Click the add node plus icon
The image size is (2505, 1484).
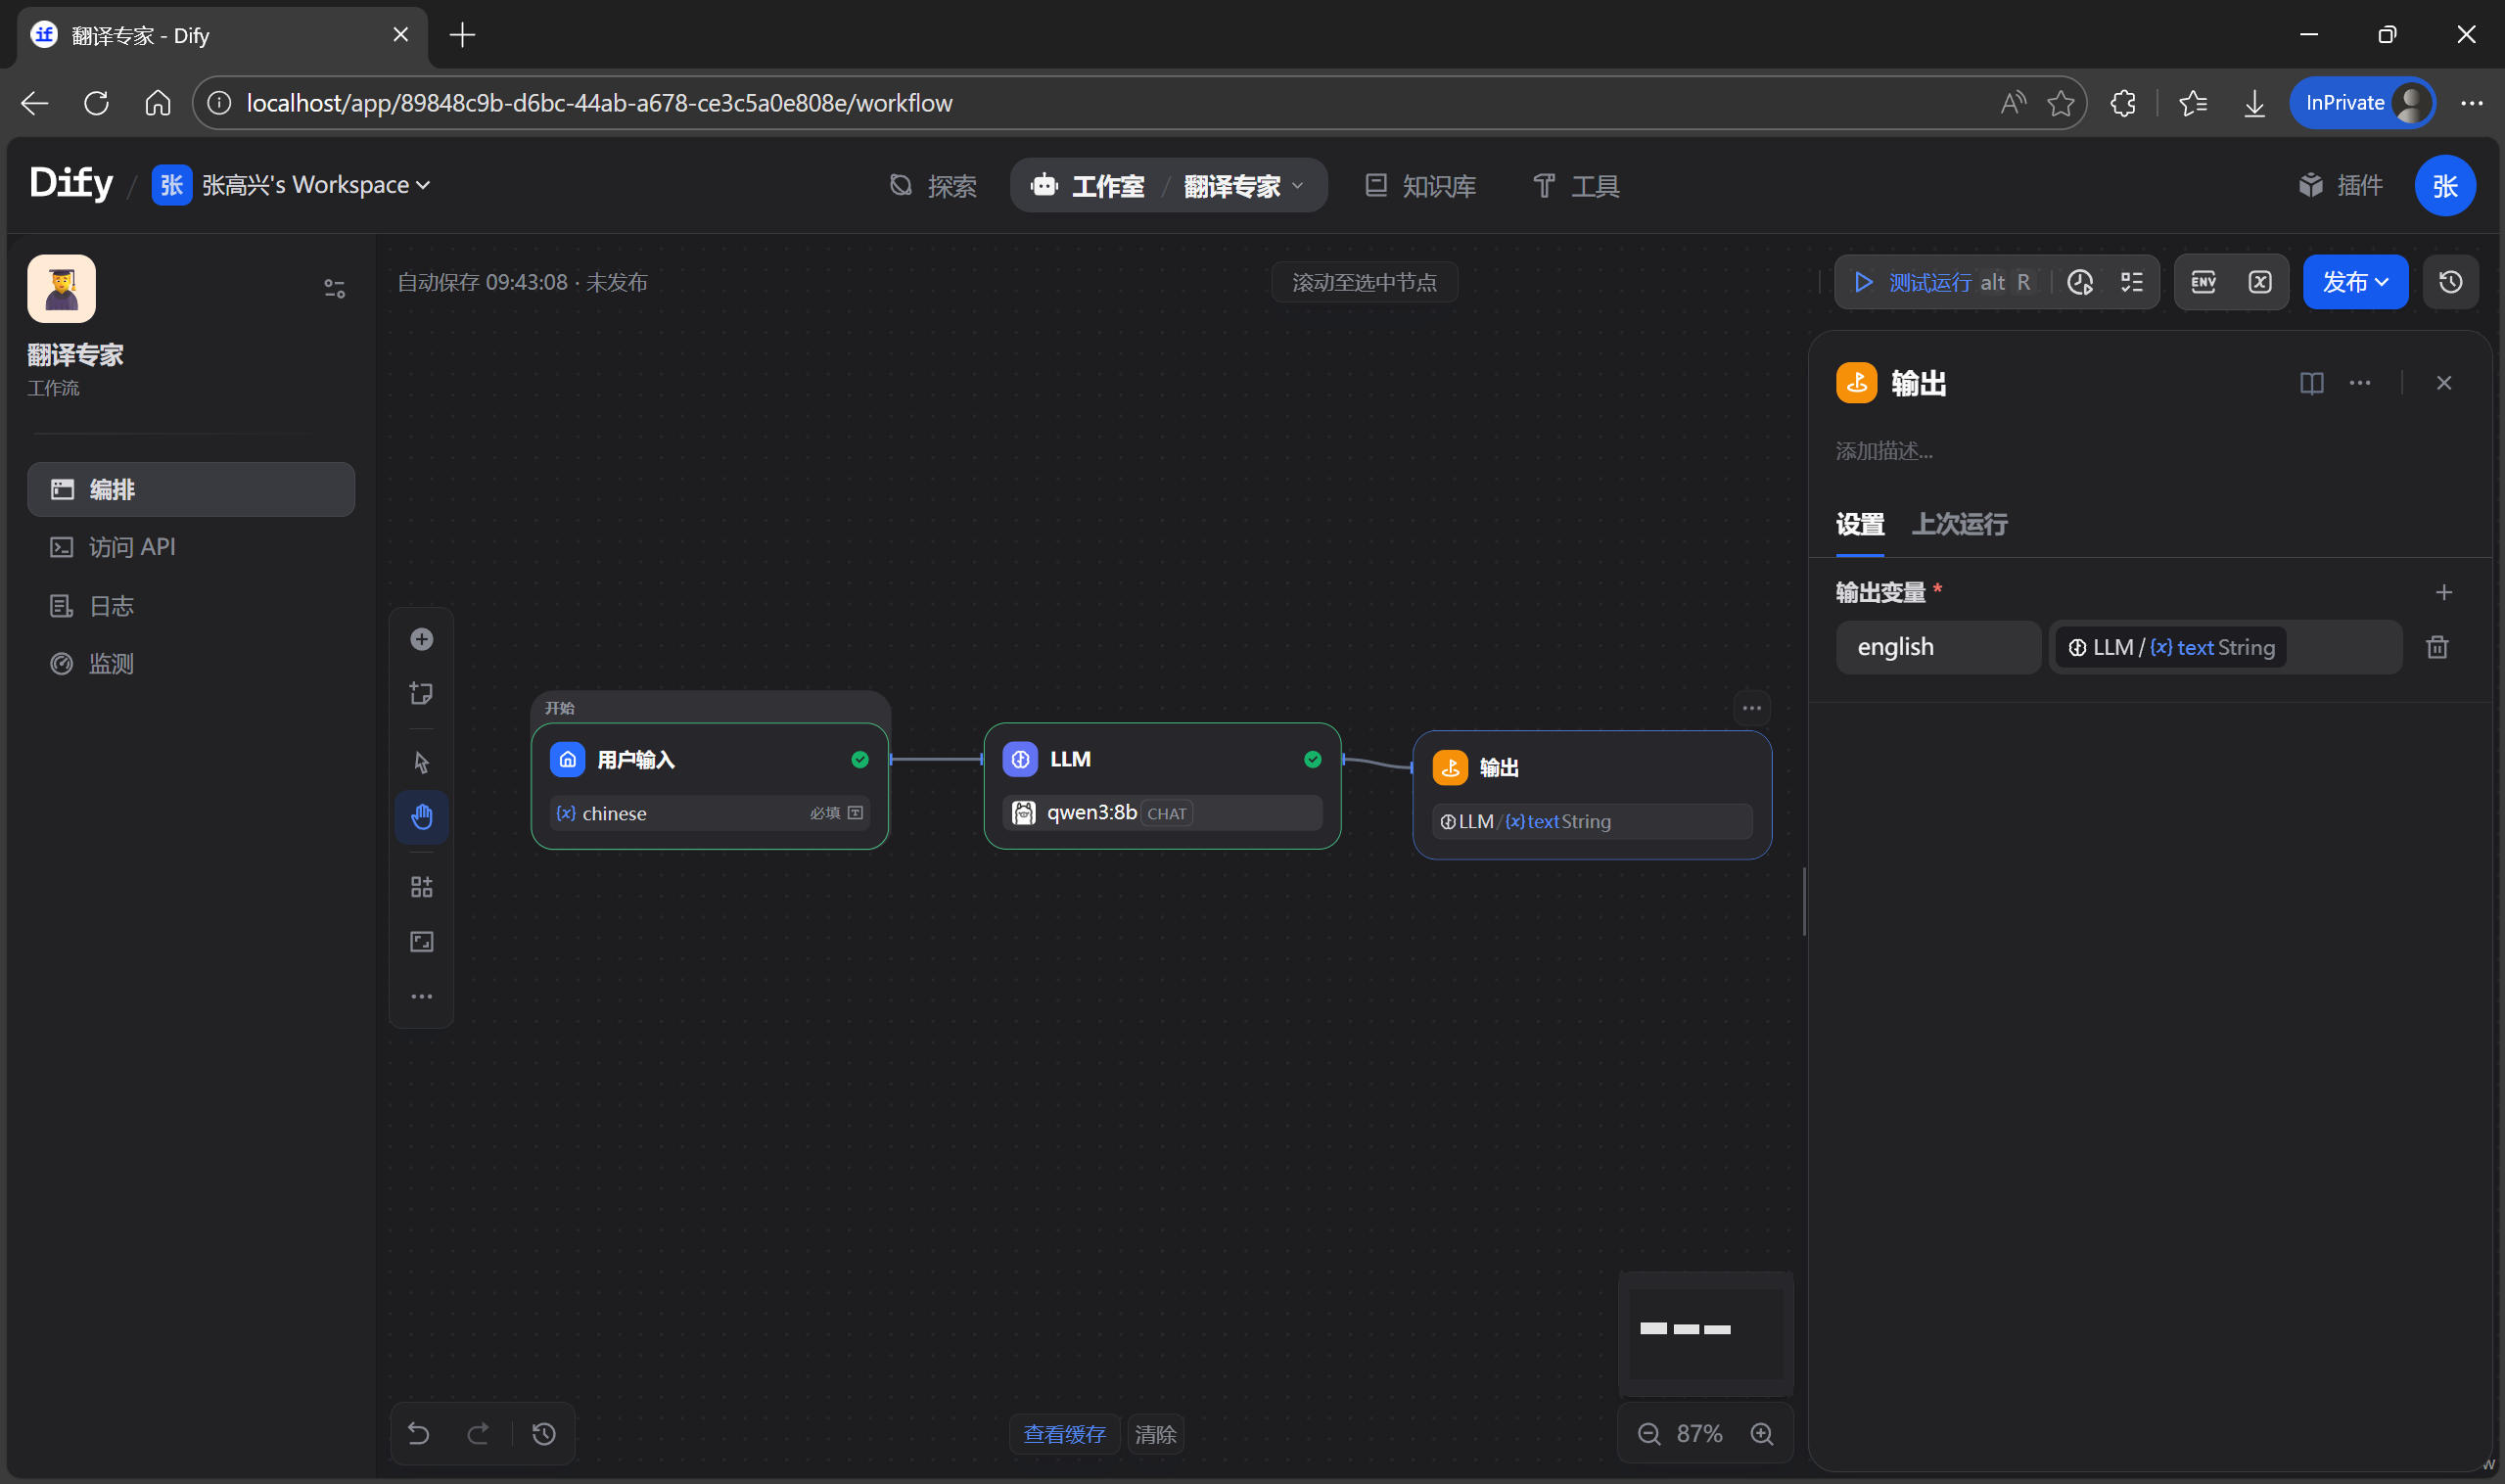[x=421, y=639]
